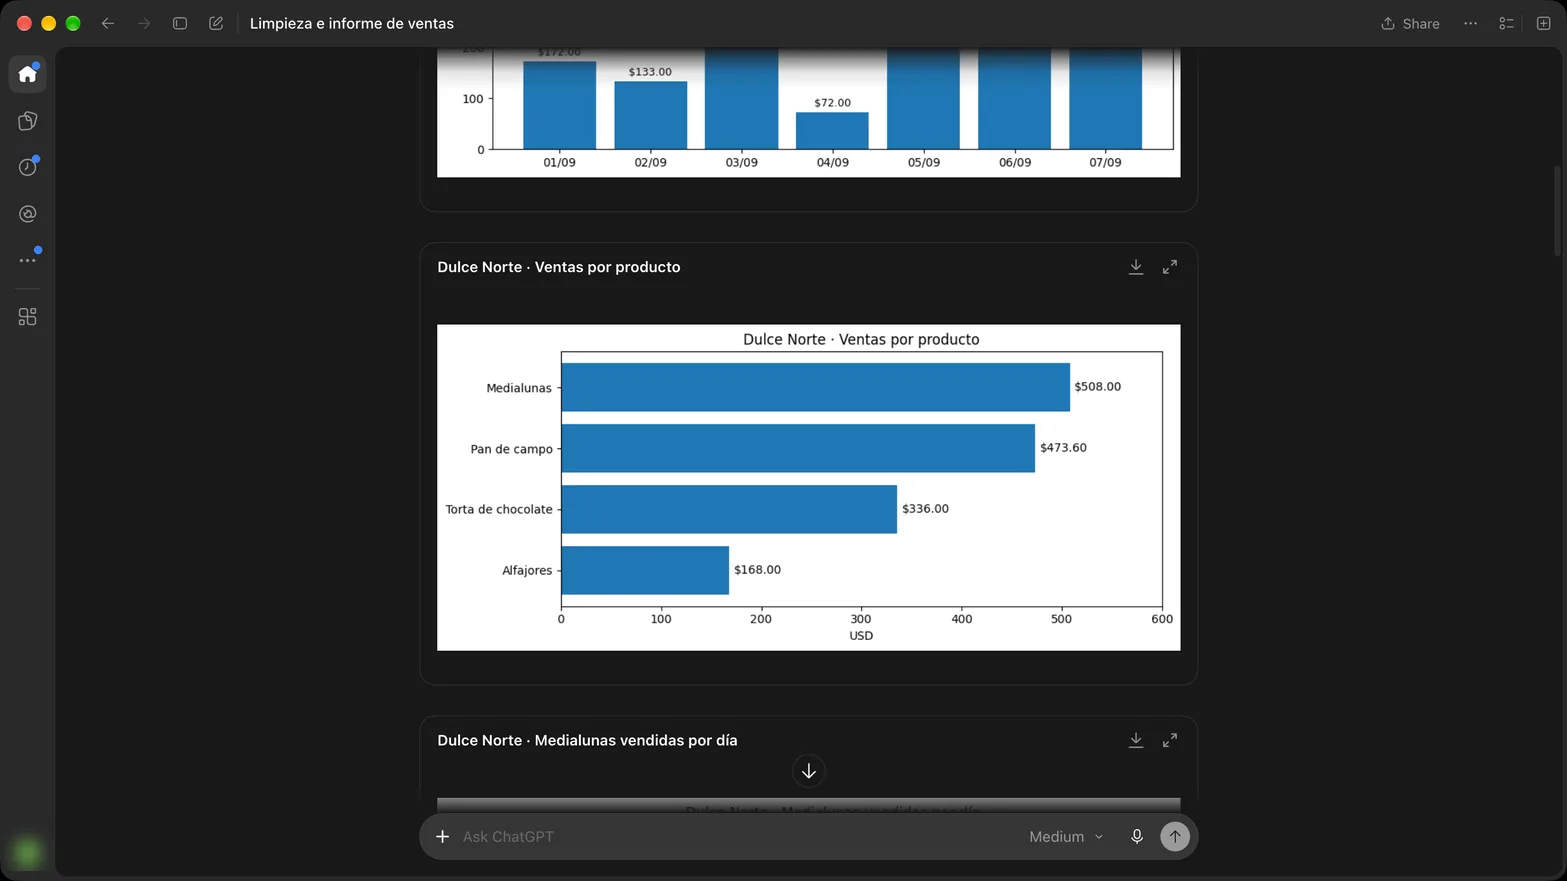Start voice dictation with the microphone
1567x881 pixels.
coord(1137,836)
